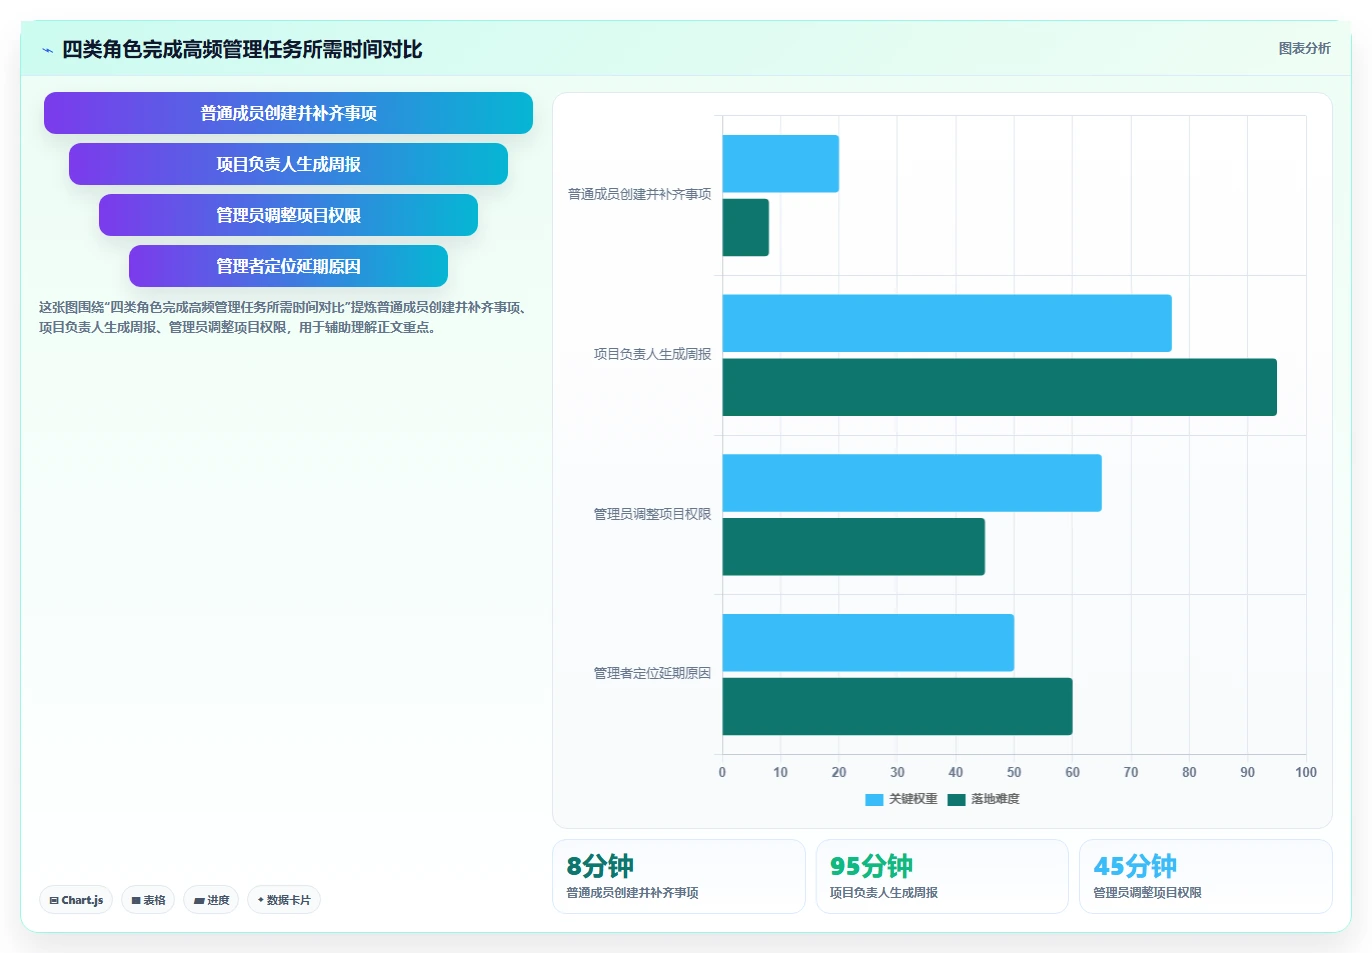Screen dimensions: 1372x953
Task: Click the 数据卡片 tag chip
Action: 284,900
